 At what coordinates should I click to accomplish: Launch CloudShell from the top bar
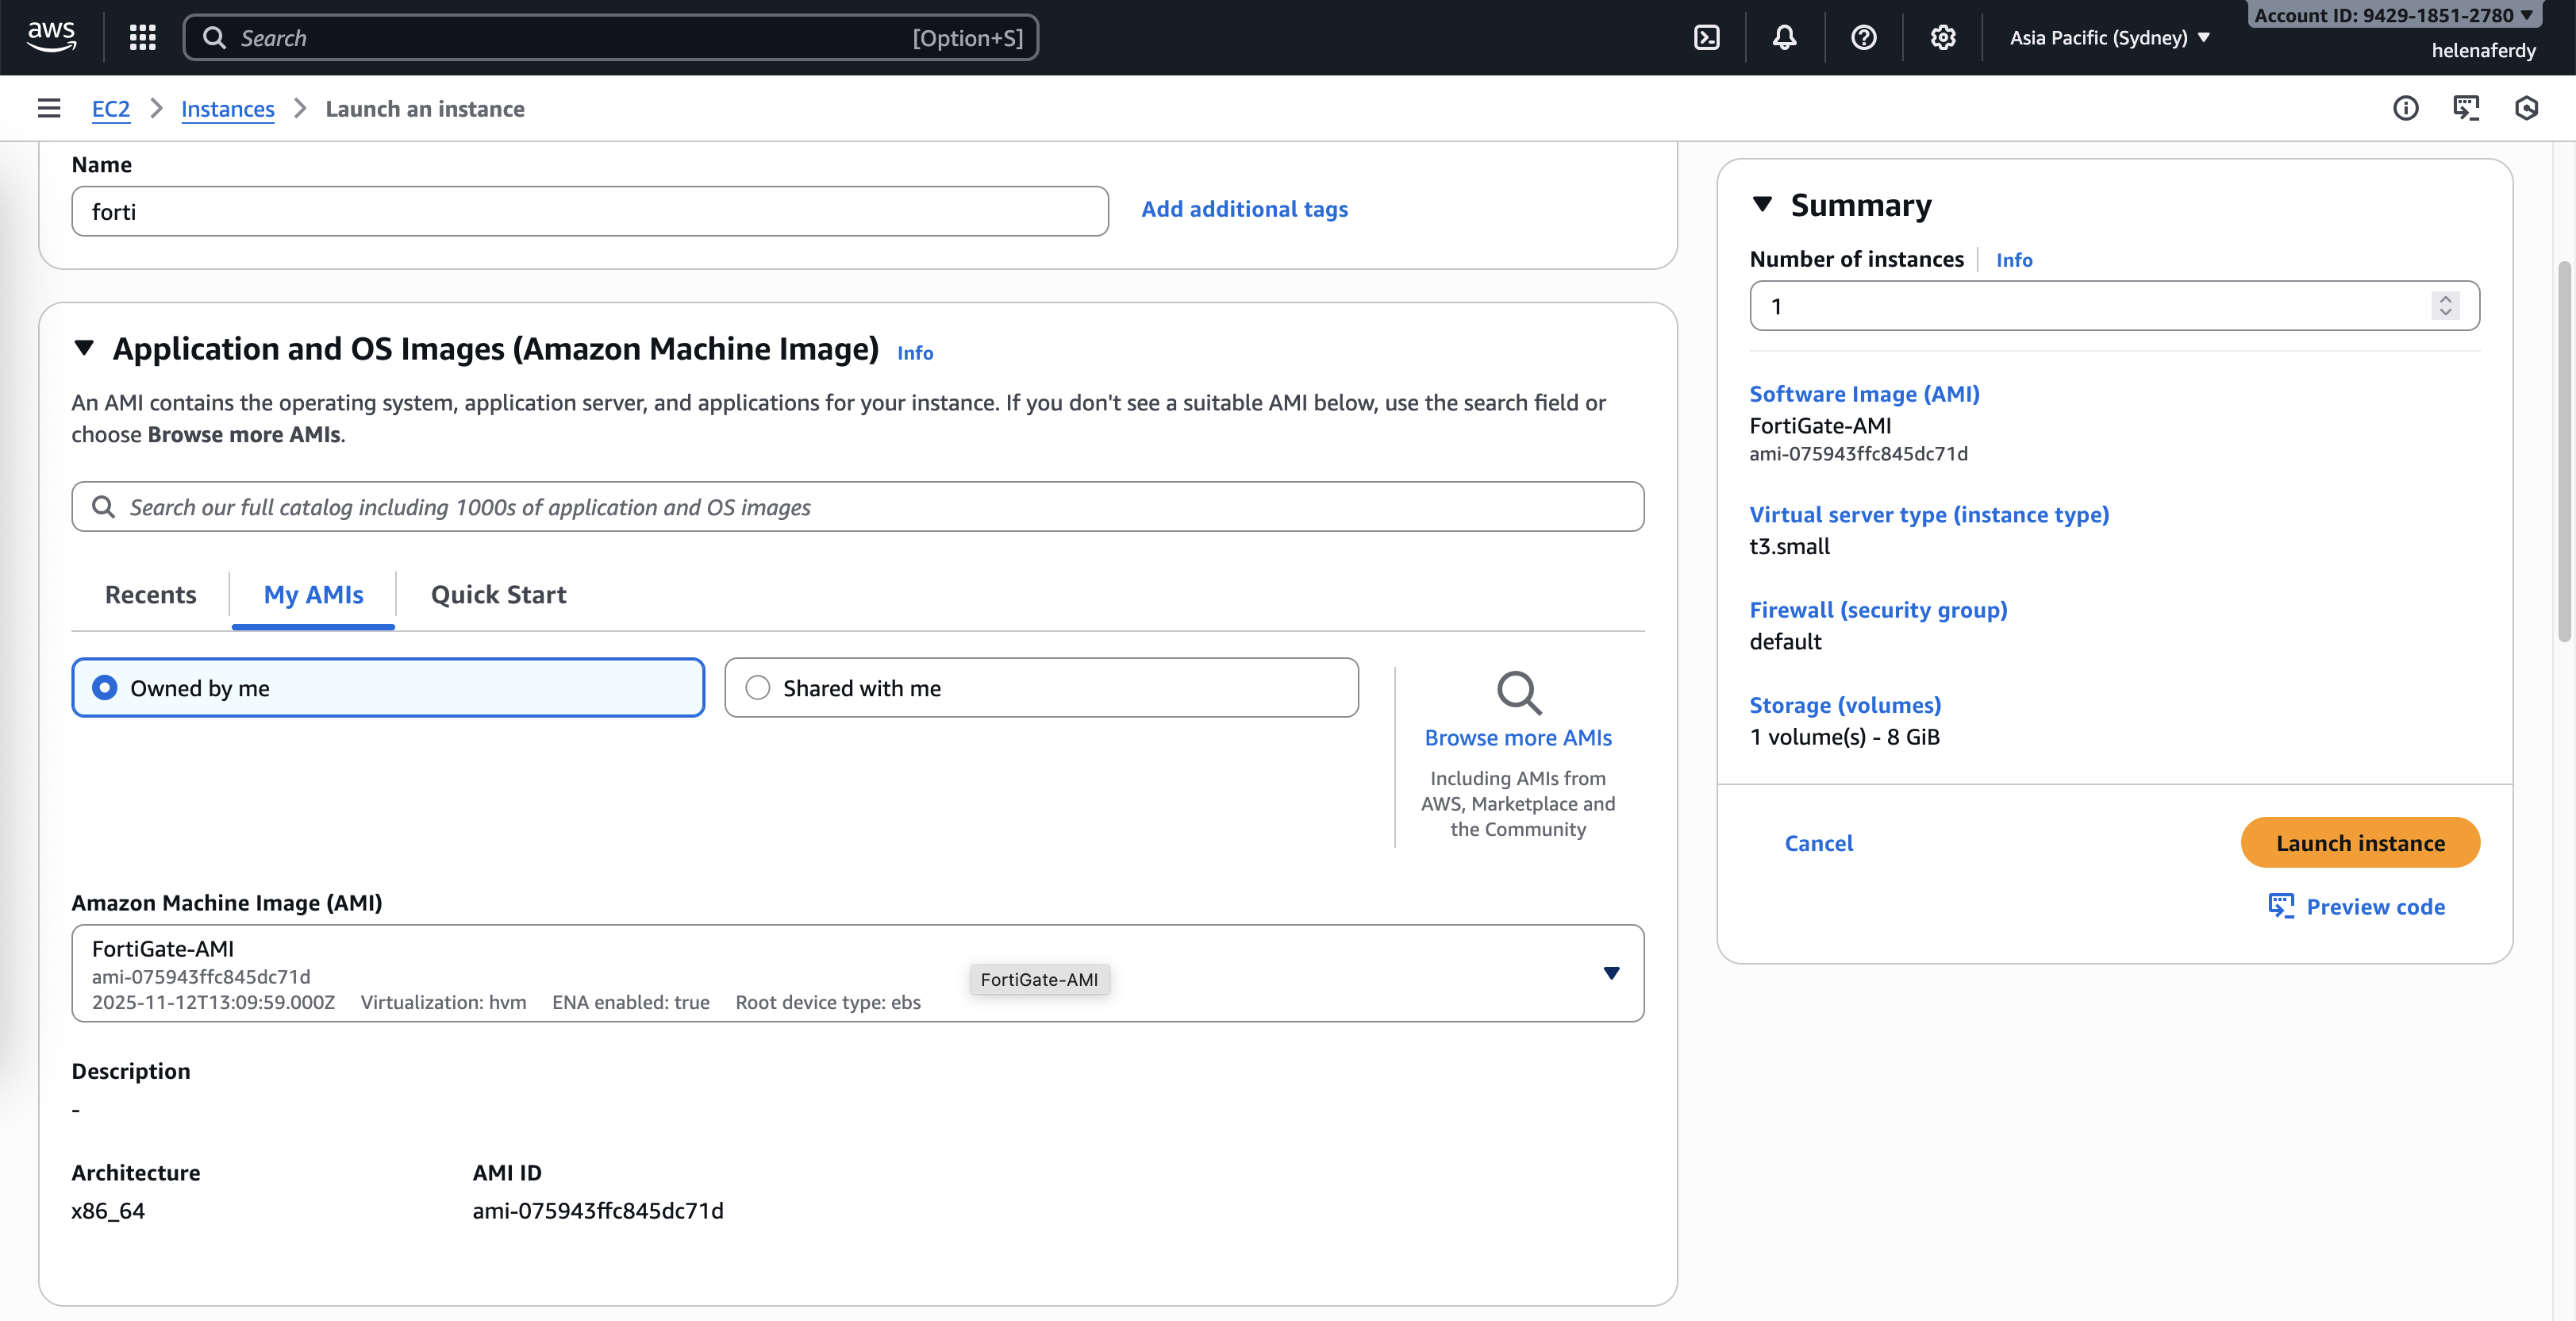pyautogui.click(x=1707, y=38)
